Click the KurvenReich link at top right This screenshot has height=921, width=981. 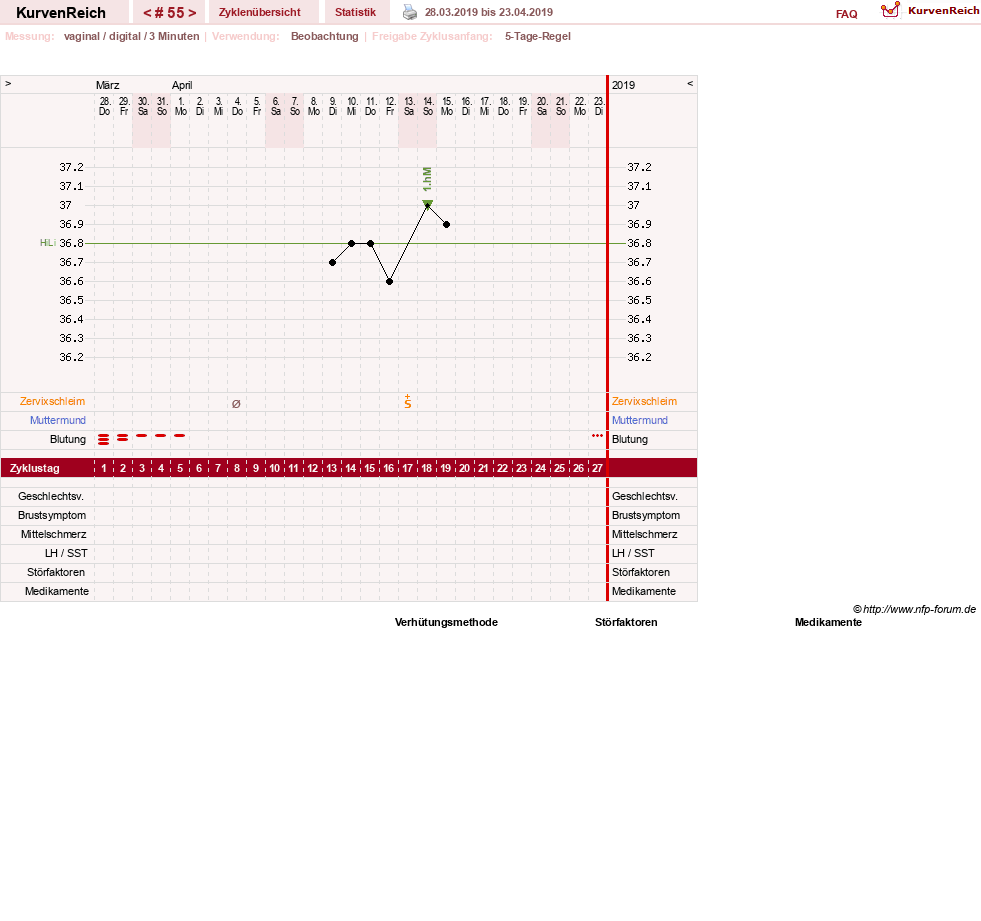(x=943, y=11)
